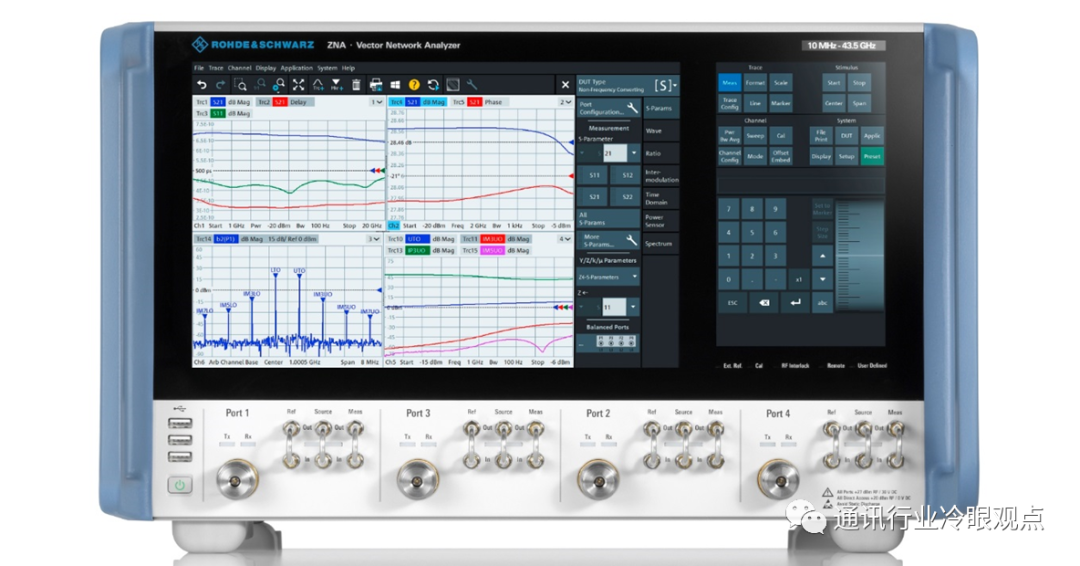This screenshot has height=566, width=1080.
Task: Click the S22 parameter button
Action: (627, 197)
